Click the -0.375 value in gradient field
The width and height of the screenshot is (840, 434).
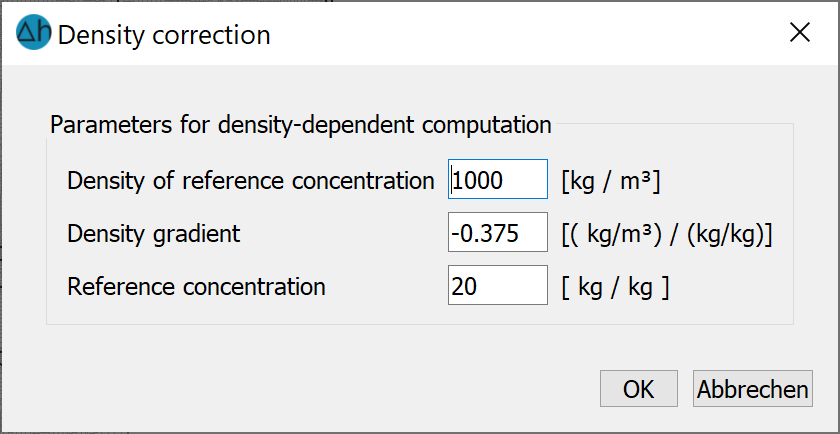pyautogui.click(x=484, y=234)
